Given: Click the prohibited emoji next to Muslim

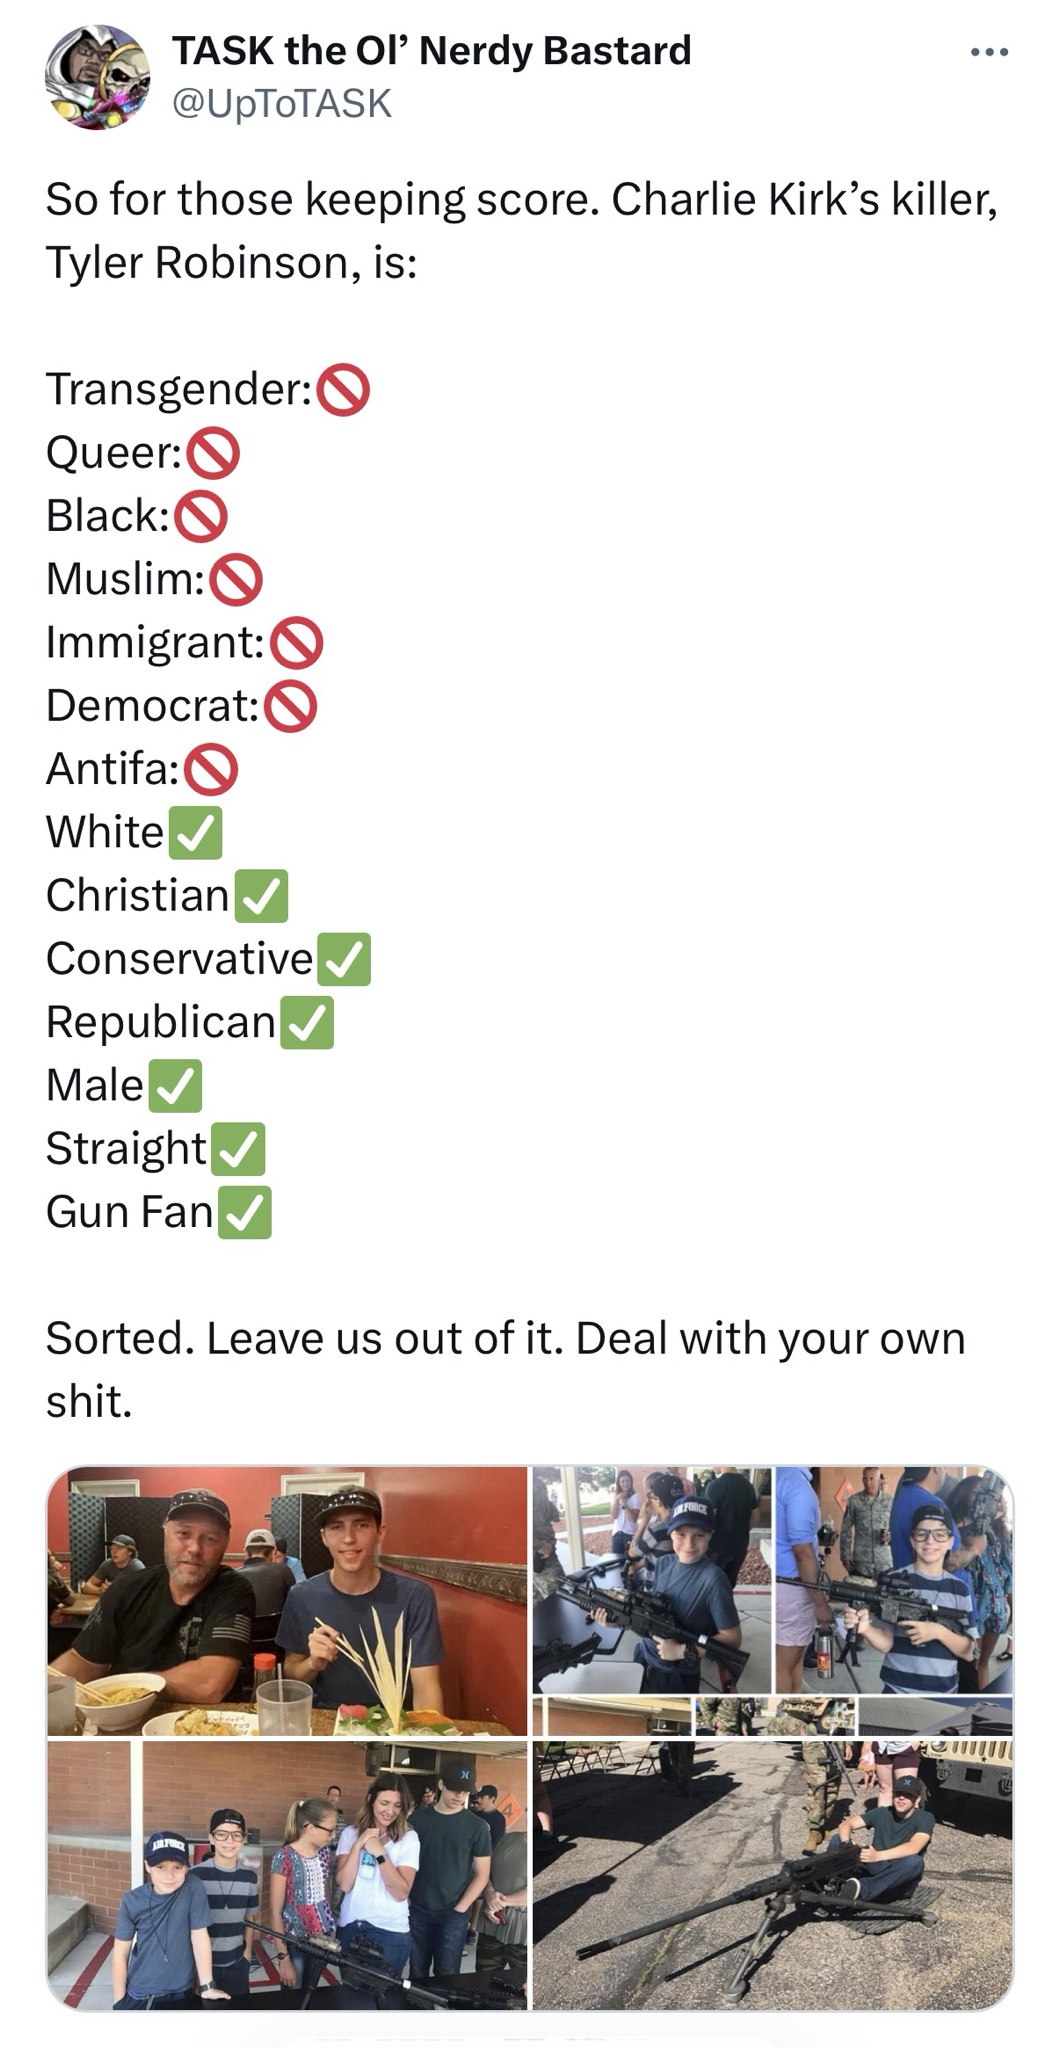Looking at the screenshot, I should coord(235,580).
